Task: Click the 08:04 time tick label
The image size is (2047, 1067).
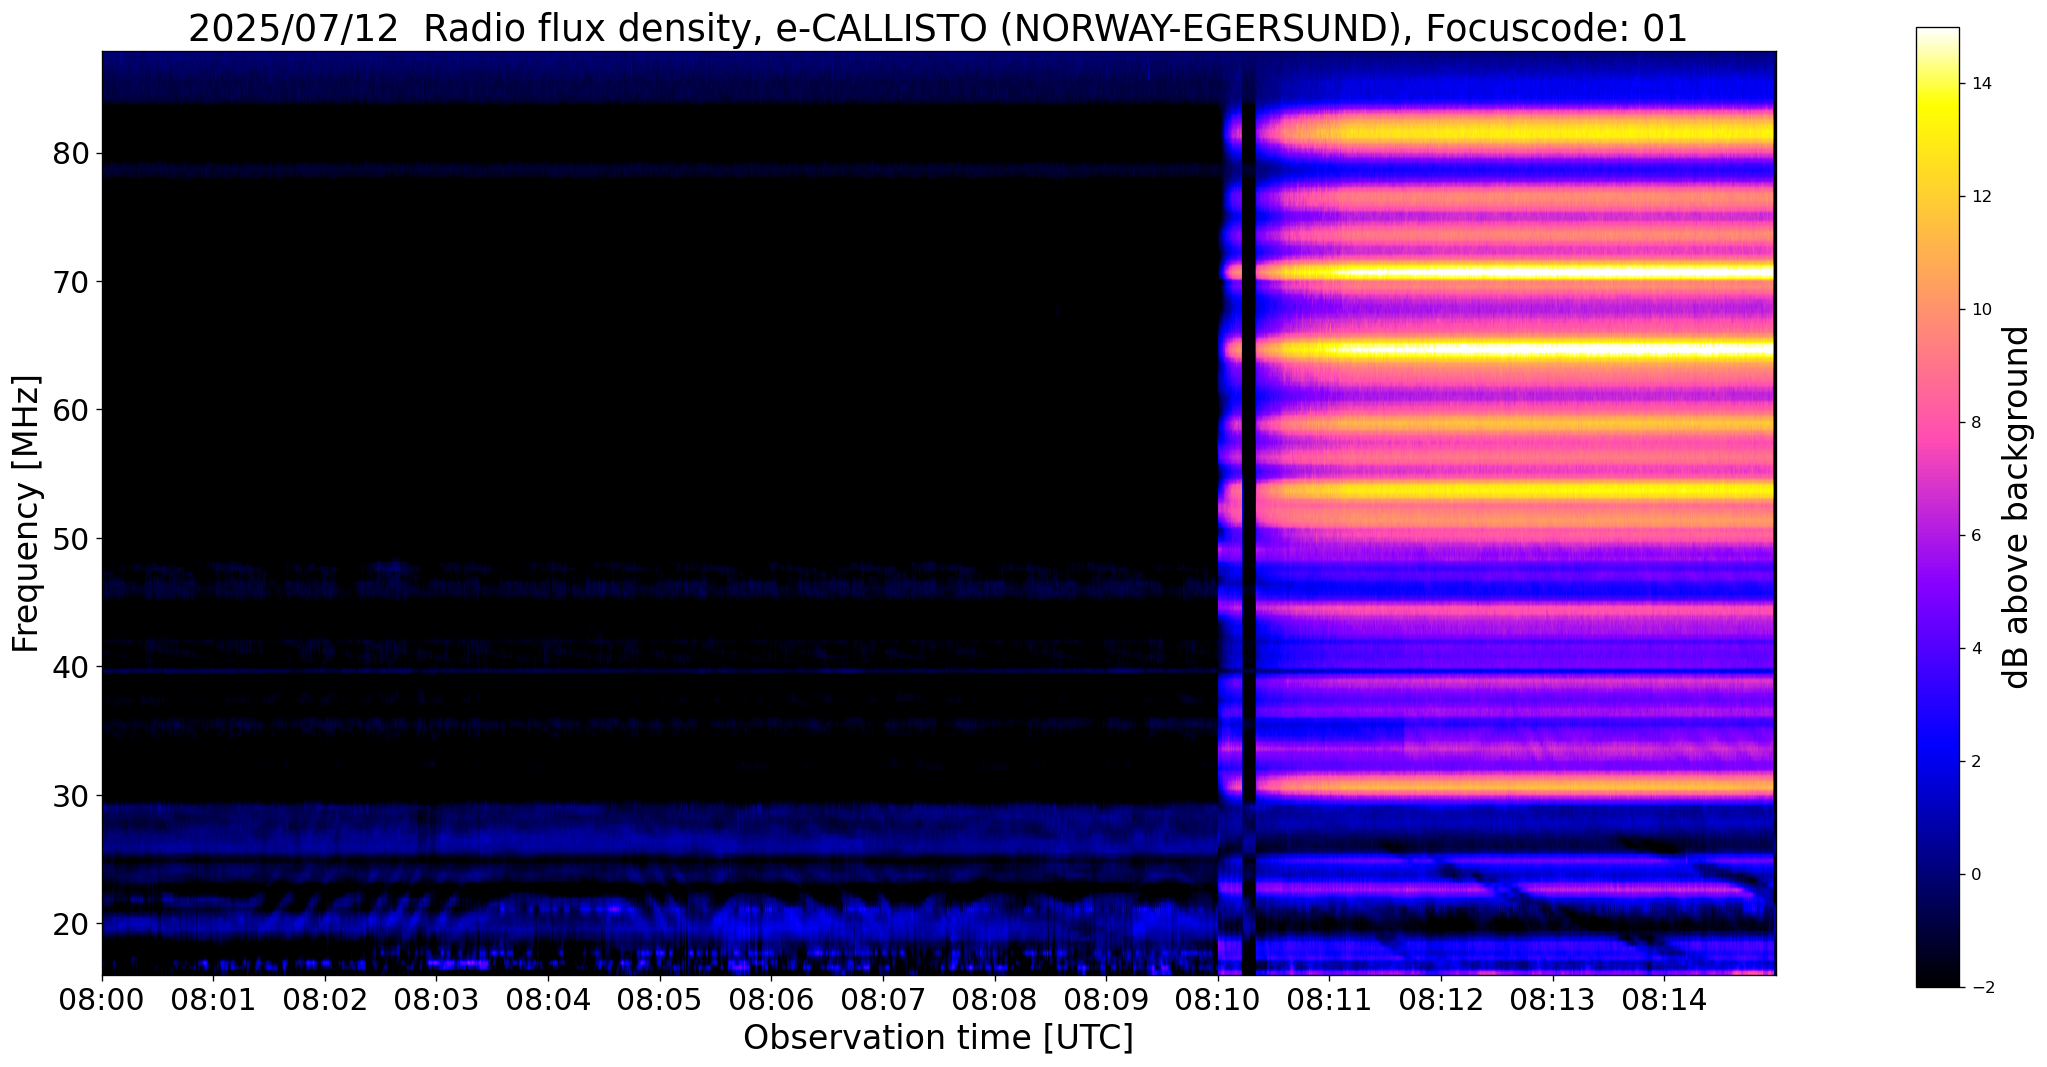Action: point(548,999)
